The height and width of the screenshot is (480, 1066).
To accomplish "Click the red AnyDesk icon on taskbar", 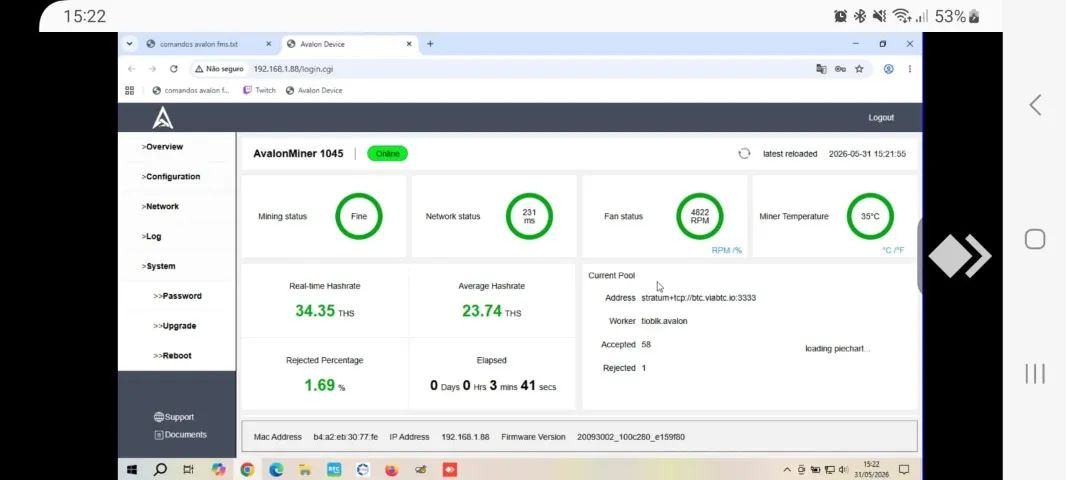I will click(x=449, y=469).
